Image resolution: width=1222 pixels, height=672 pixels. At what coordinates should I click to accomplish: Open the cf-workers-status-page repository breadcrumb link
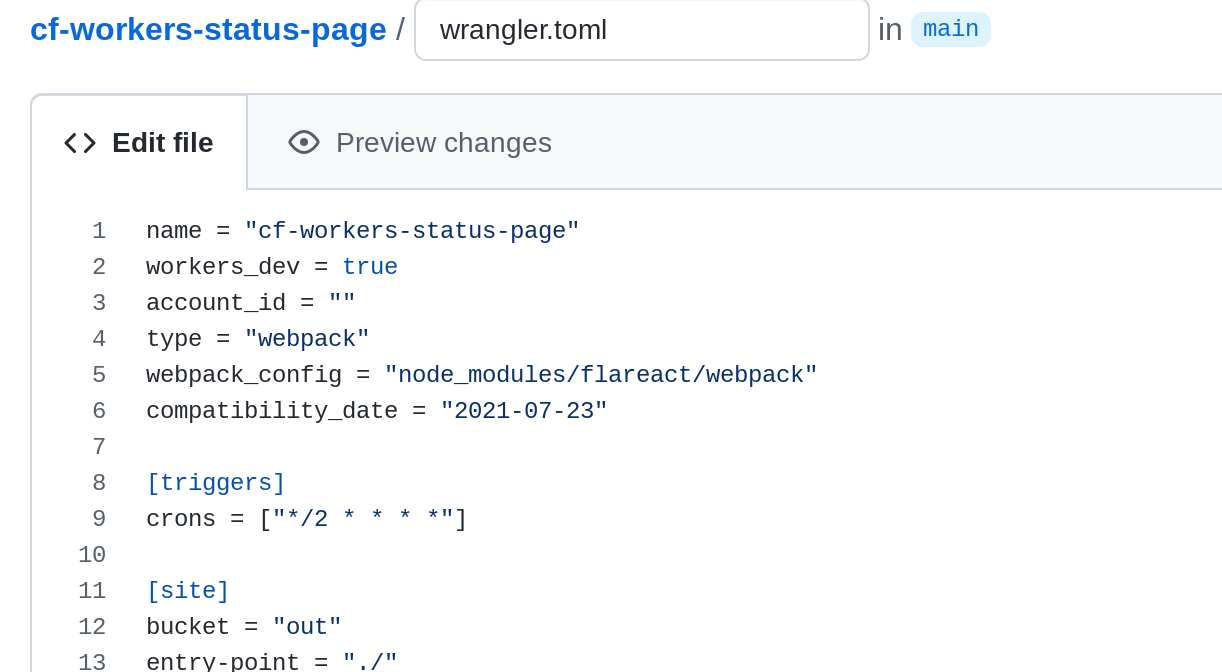208,30
